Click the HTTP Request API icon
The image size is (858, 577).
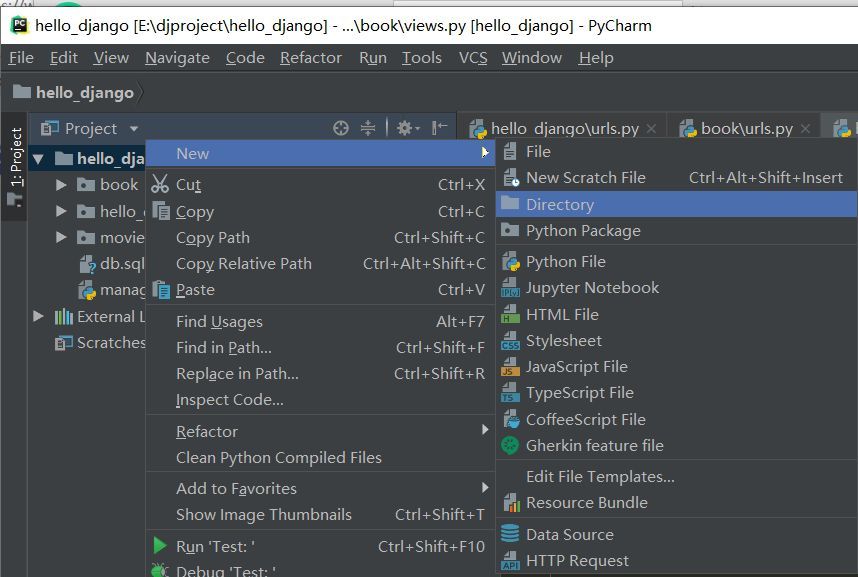pos(510,561)
